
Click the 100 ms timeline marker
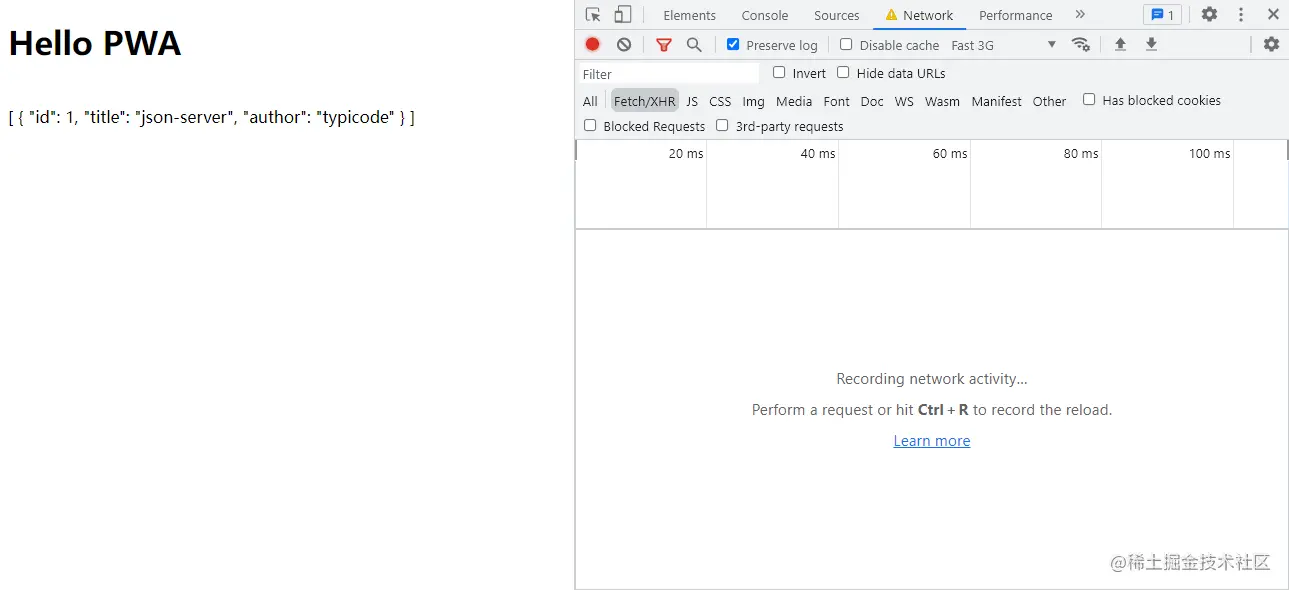1210,153
